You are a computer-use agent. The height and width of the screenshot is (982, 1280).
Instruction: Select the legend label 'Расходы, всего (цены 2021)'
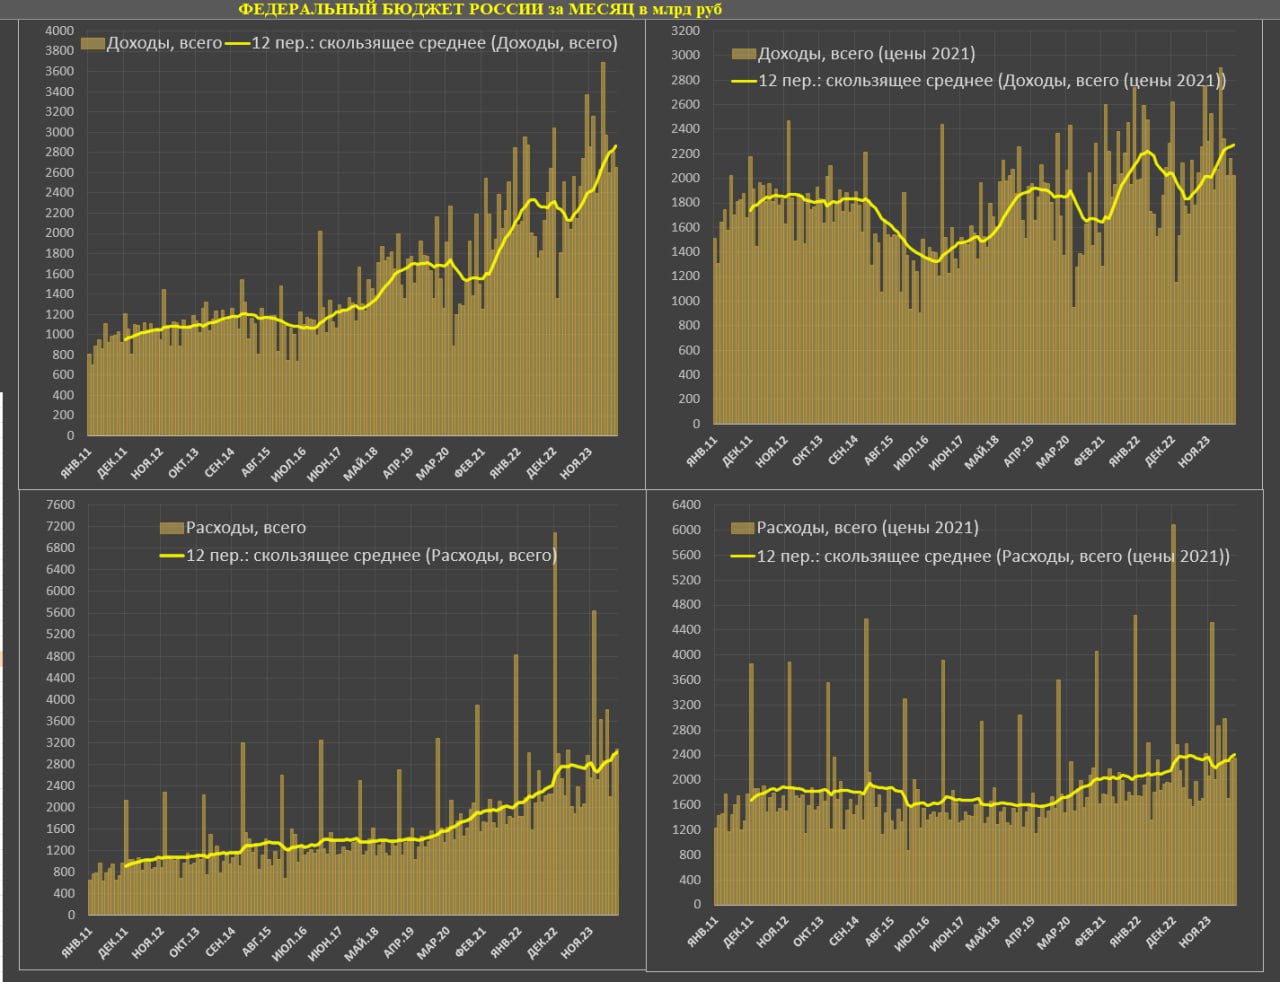pos(867,528)
